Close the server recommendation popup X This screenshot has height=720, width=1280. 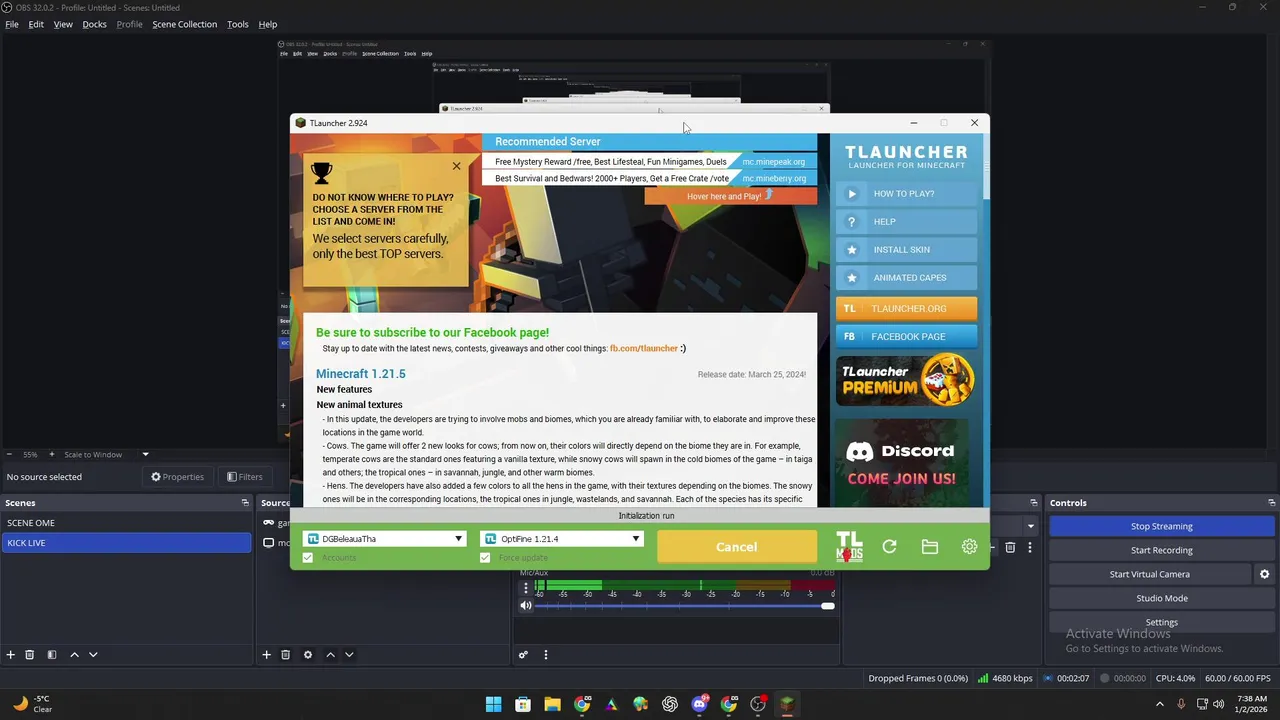click(456, 166)
